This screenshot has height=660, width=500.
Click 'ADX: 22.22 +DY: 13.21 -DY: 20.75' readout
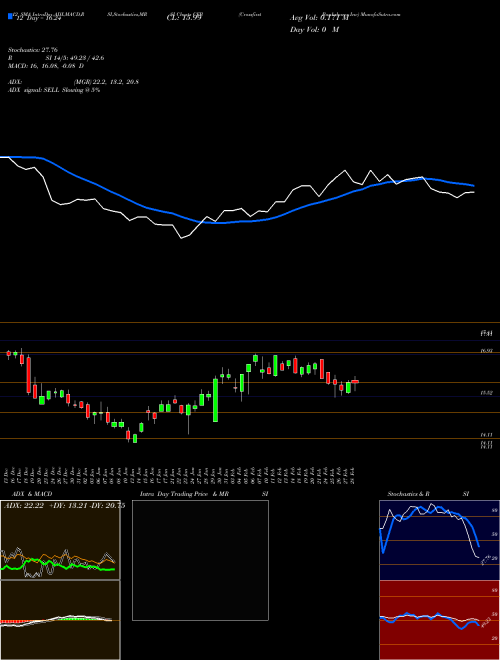tap(64, 506)
